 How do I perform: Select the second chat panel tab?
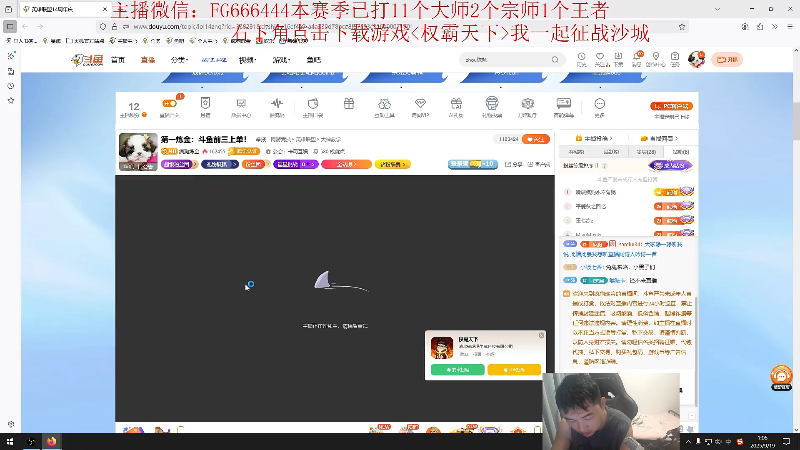pyautogui.click(x=611, y=152)
